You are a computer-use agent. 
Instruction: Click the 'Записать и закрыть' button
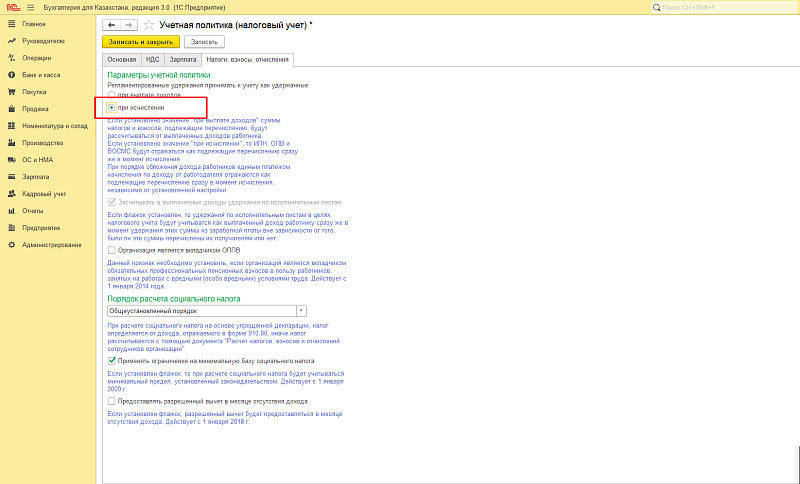[x=140, y=42]
